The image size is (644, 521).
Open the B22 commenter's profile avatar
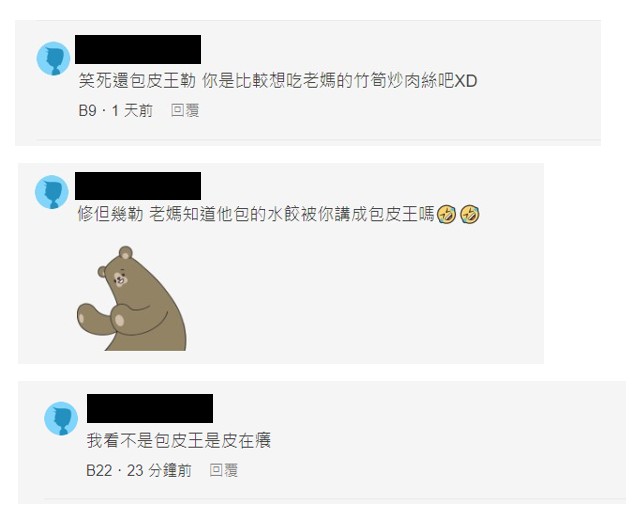(61, 418)
